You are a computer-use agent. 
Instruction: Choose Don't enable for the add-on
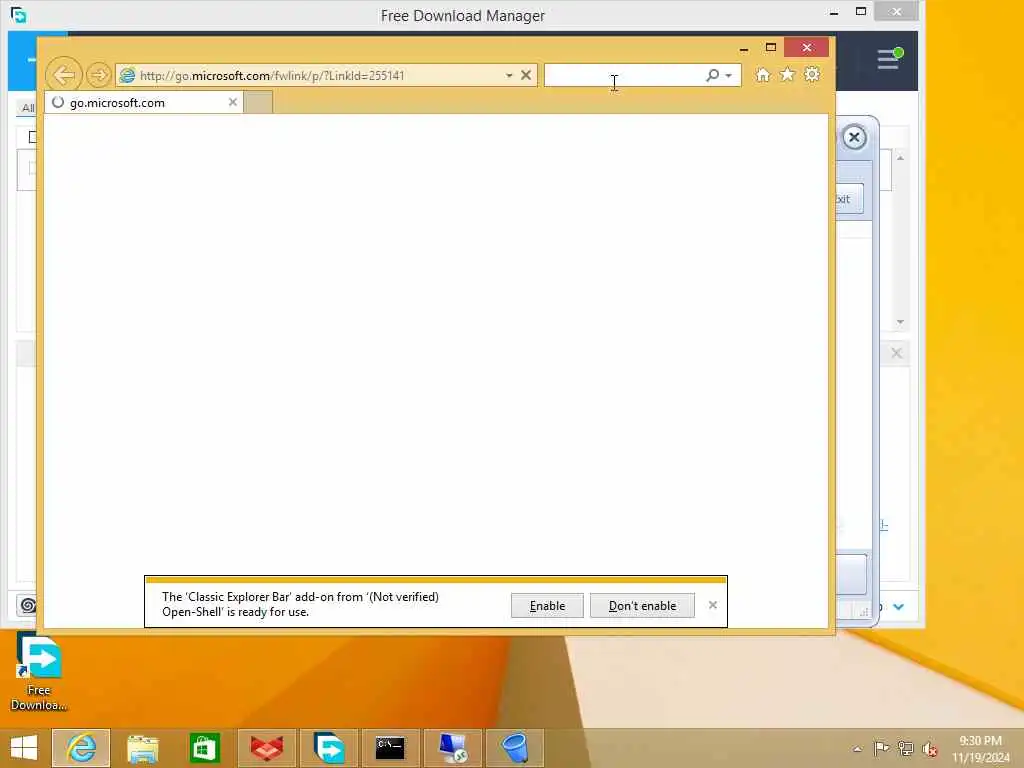[643, 605]
